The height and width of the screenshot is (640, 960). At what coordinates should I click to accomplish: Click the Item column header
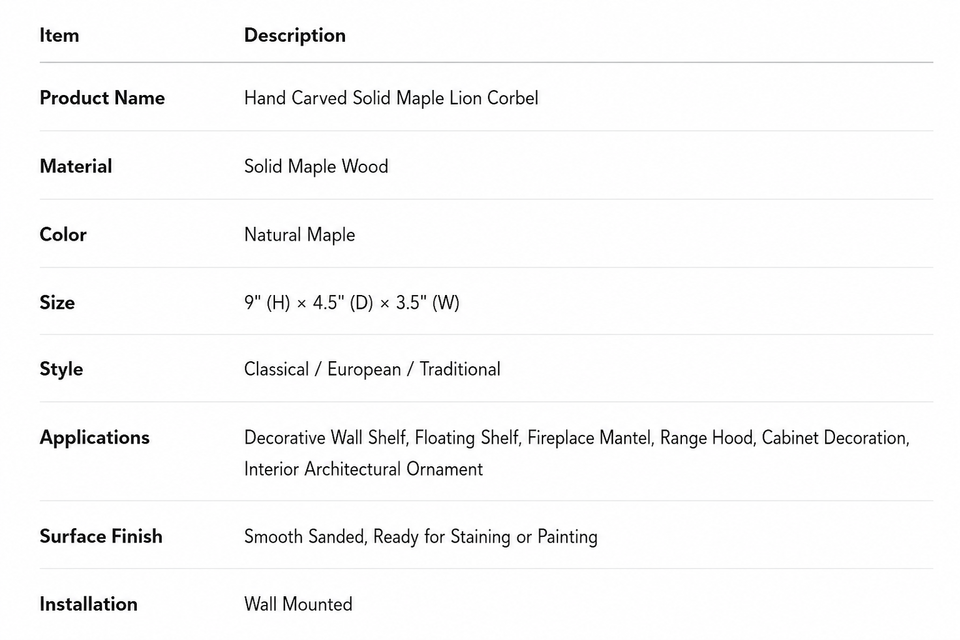(x=59, y=35)
